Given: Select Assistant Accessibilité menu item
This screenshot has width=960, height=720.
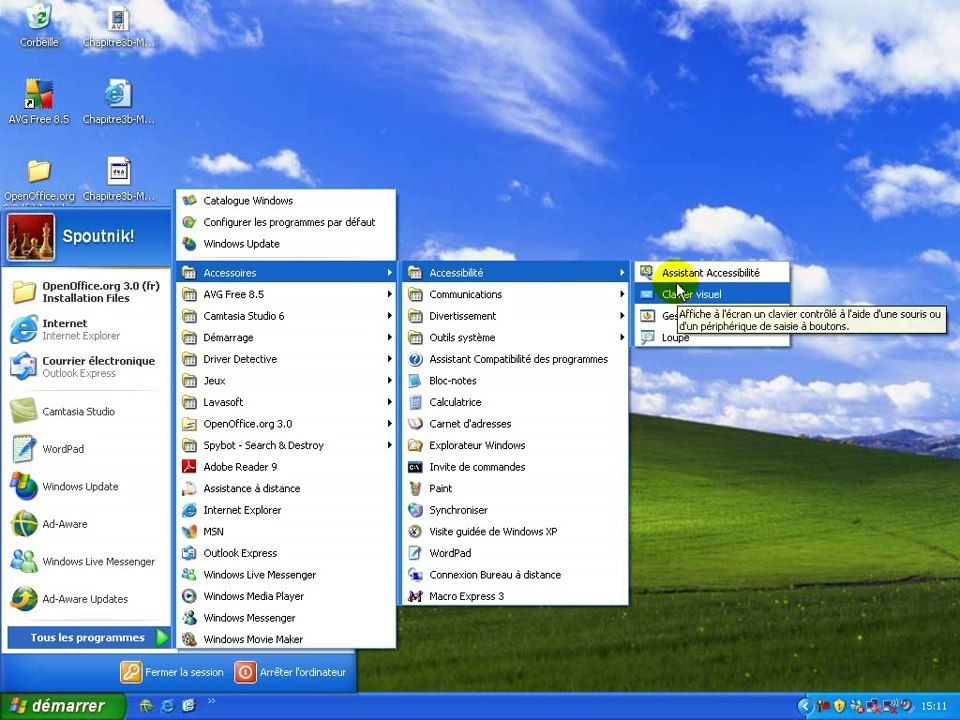Looking at the screenshot, I should click(710, 273).
